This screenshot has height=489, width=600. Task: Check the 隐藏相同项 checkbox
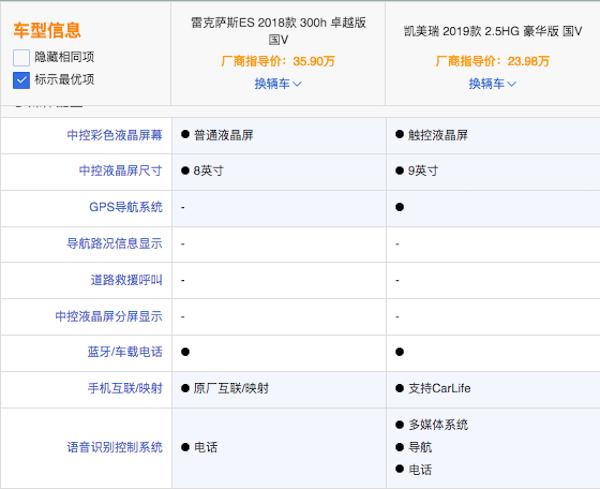click(x=21, y=57)
